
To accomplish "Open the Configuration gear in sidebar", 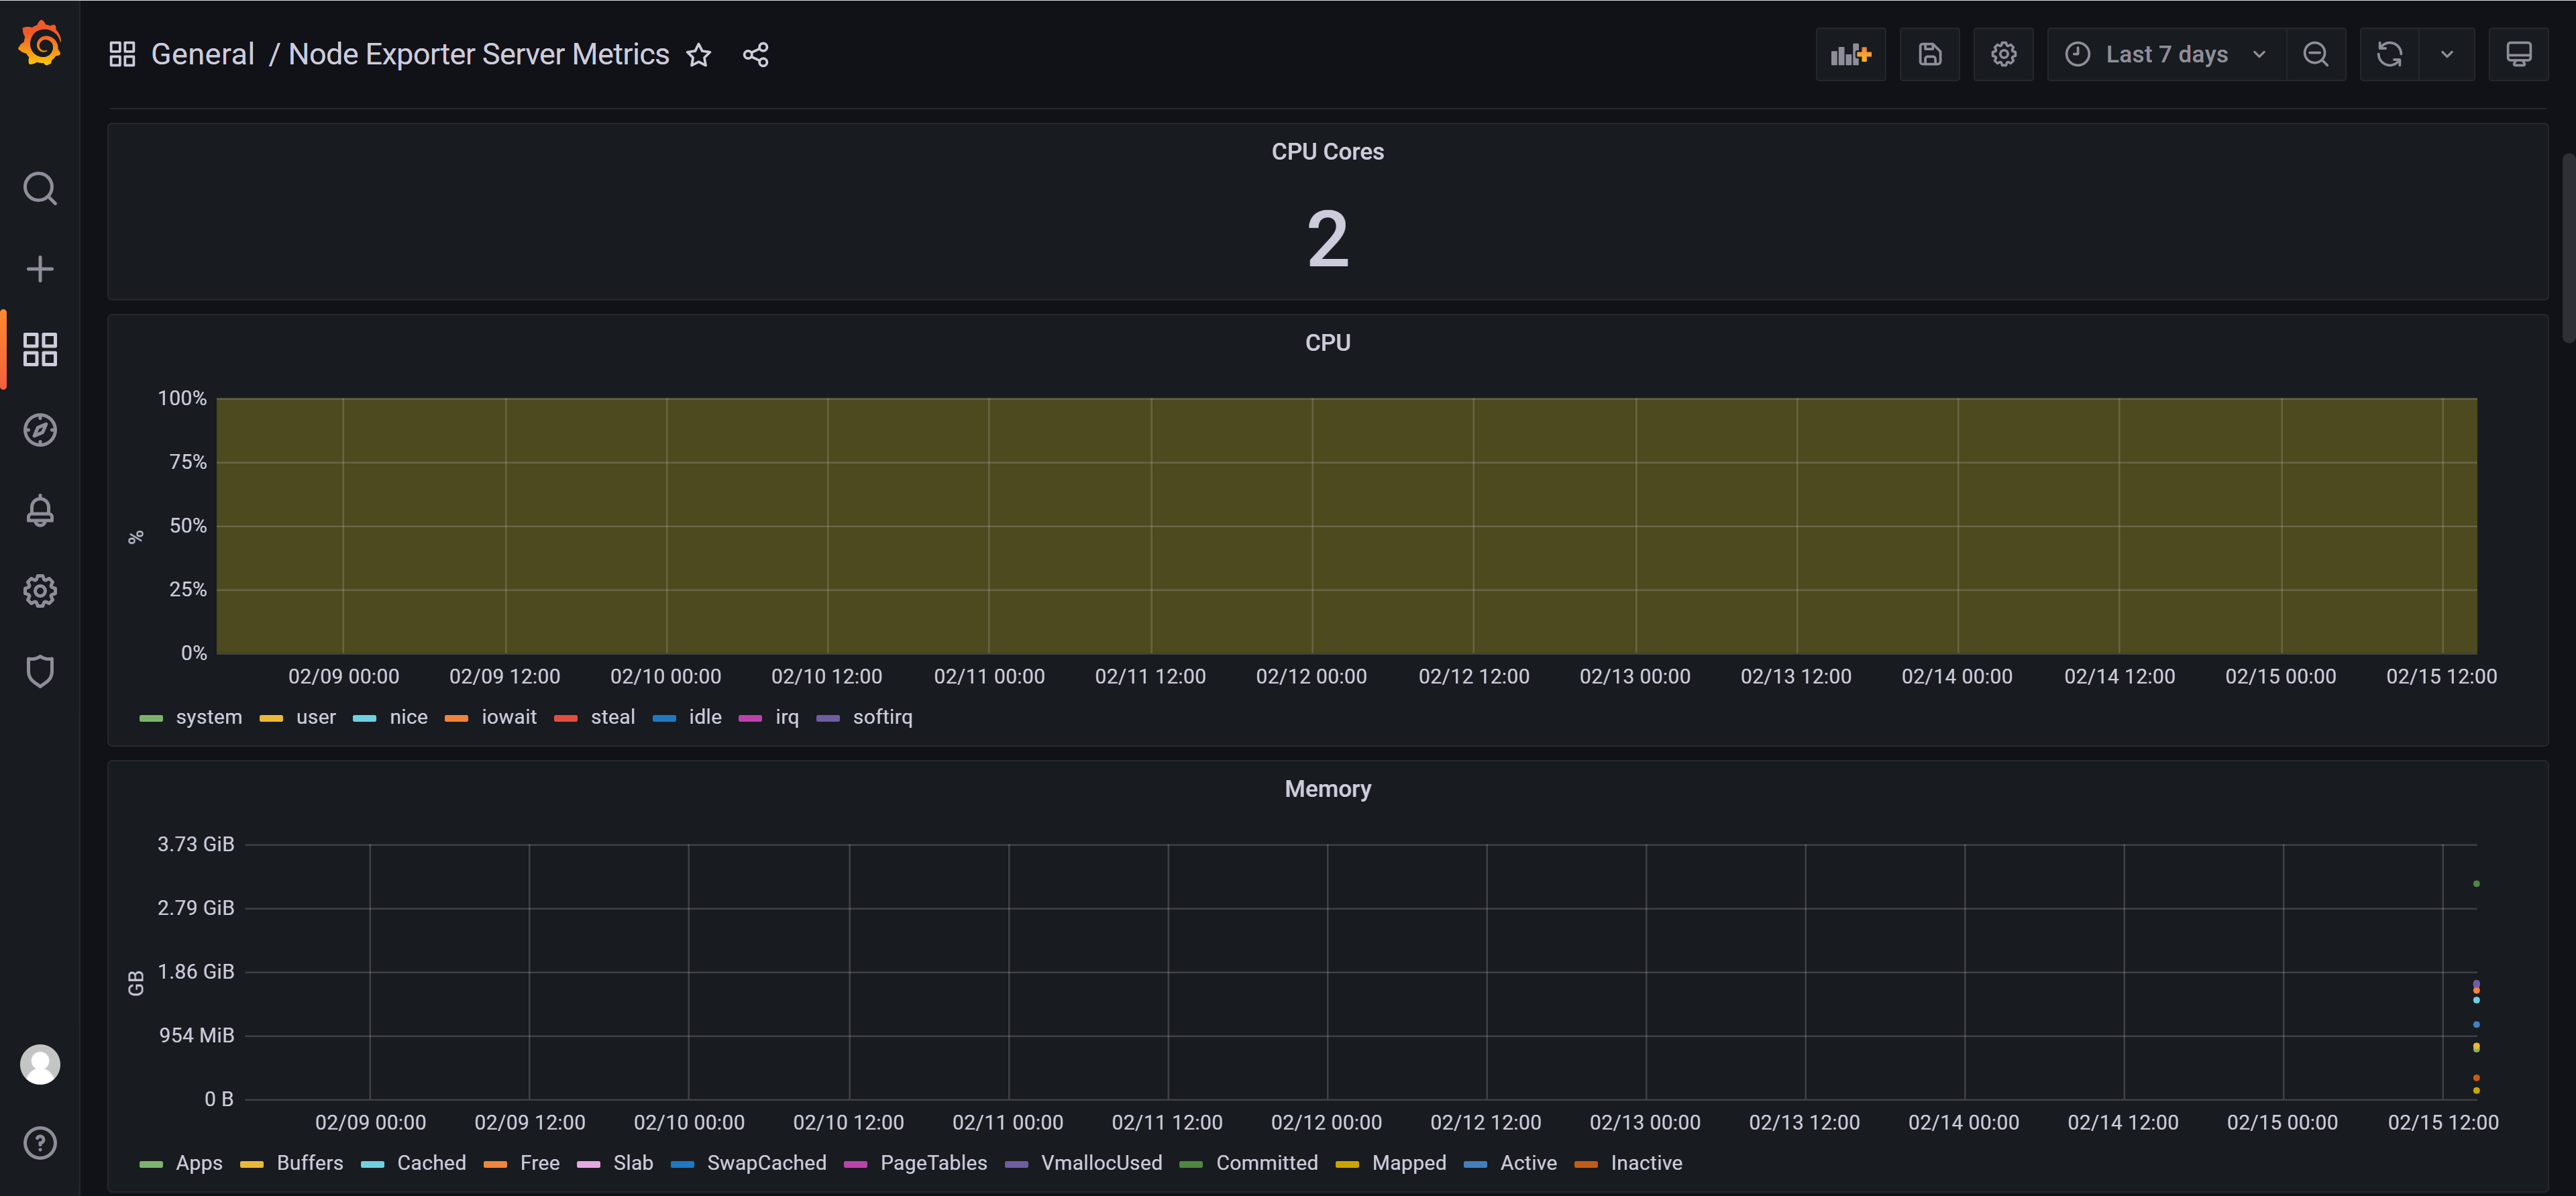I will pyautogui.click(x=40, y=591).
